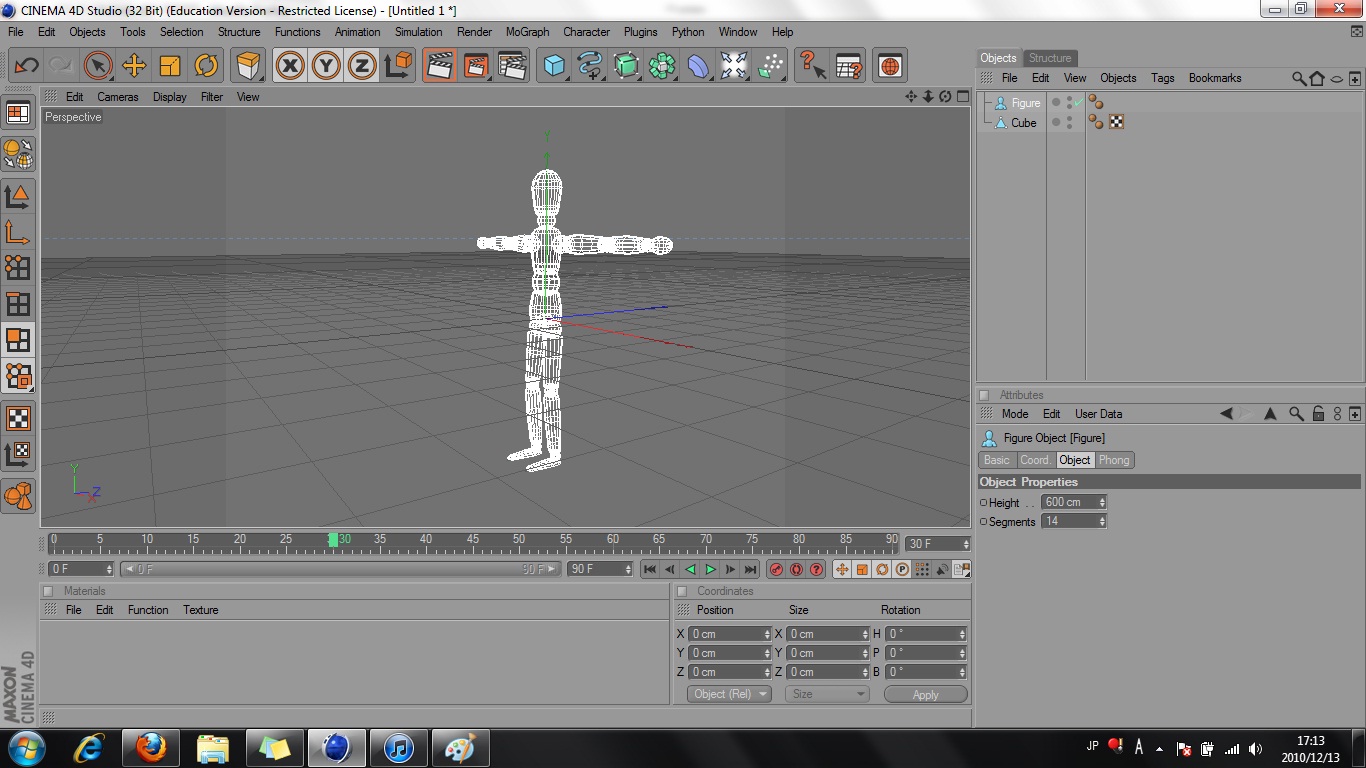The width and height of the screenshot is (1366, 768).
Task: Switch to the Coord. attributes tab
Action: click(1035, 460)
